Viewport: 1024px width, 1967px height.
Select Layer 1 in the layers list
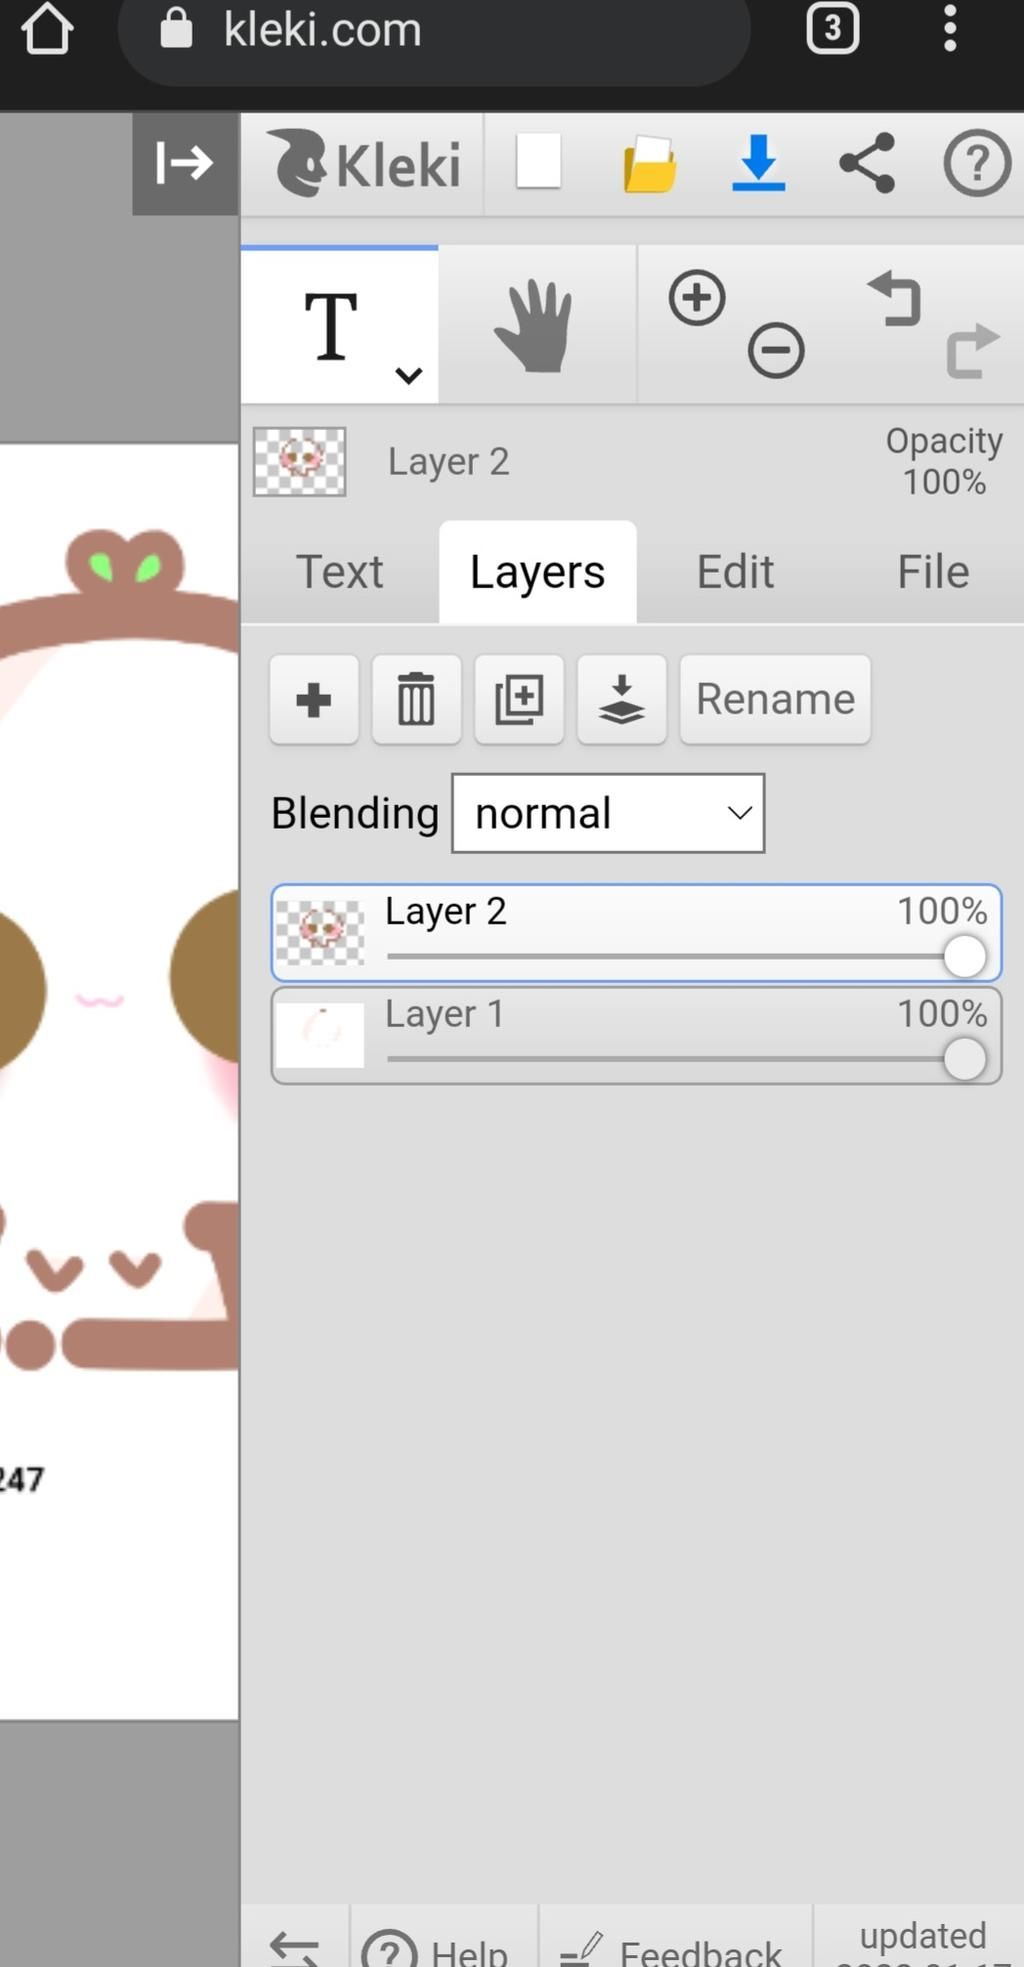point(636,1035)
